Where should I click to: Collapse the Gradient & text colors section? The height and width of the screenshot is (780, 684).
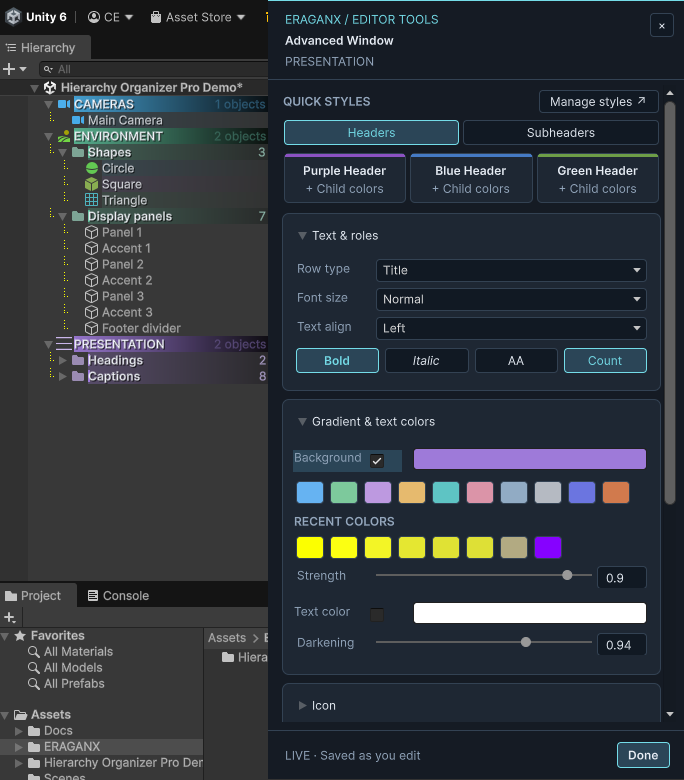click(x=302, y=421)
